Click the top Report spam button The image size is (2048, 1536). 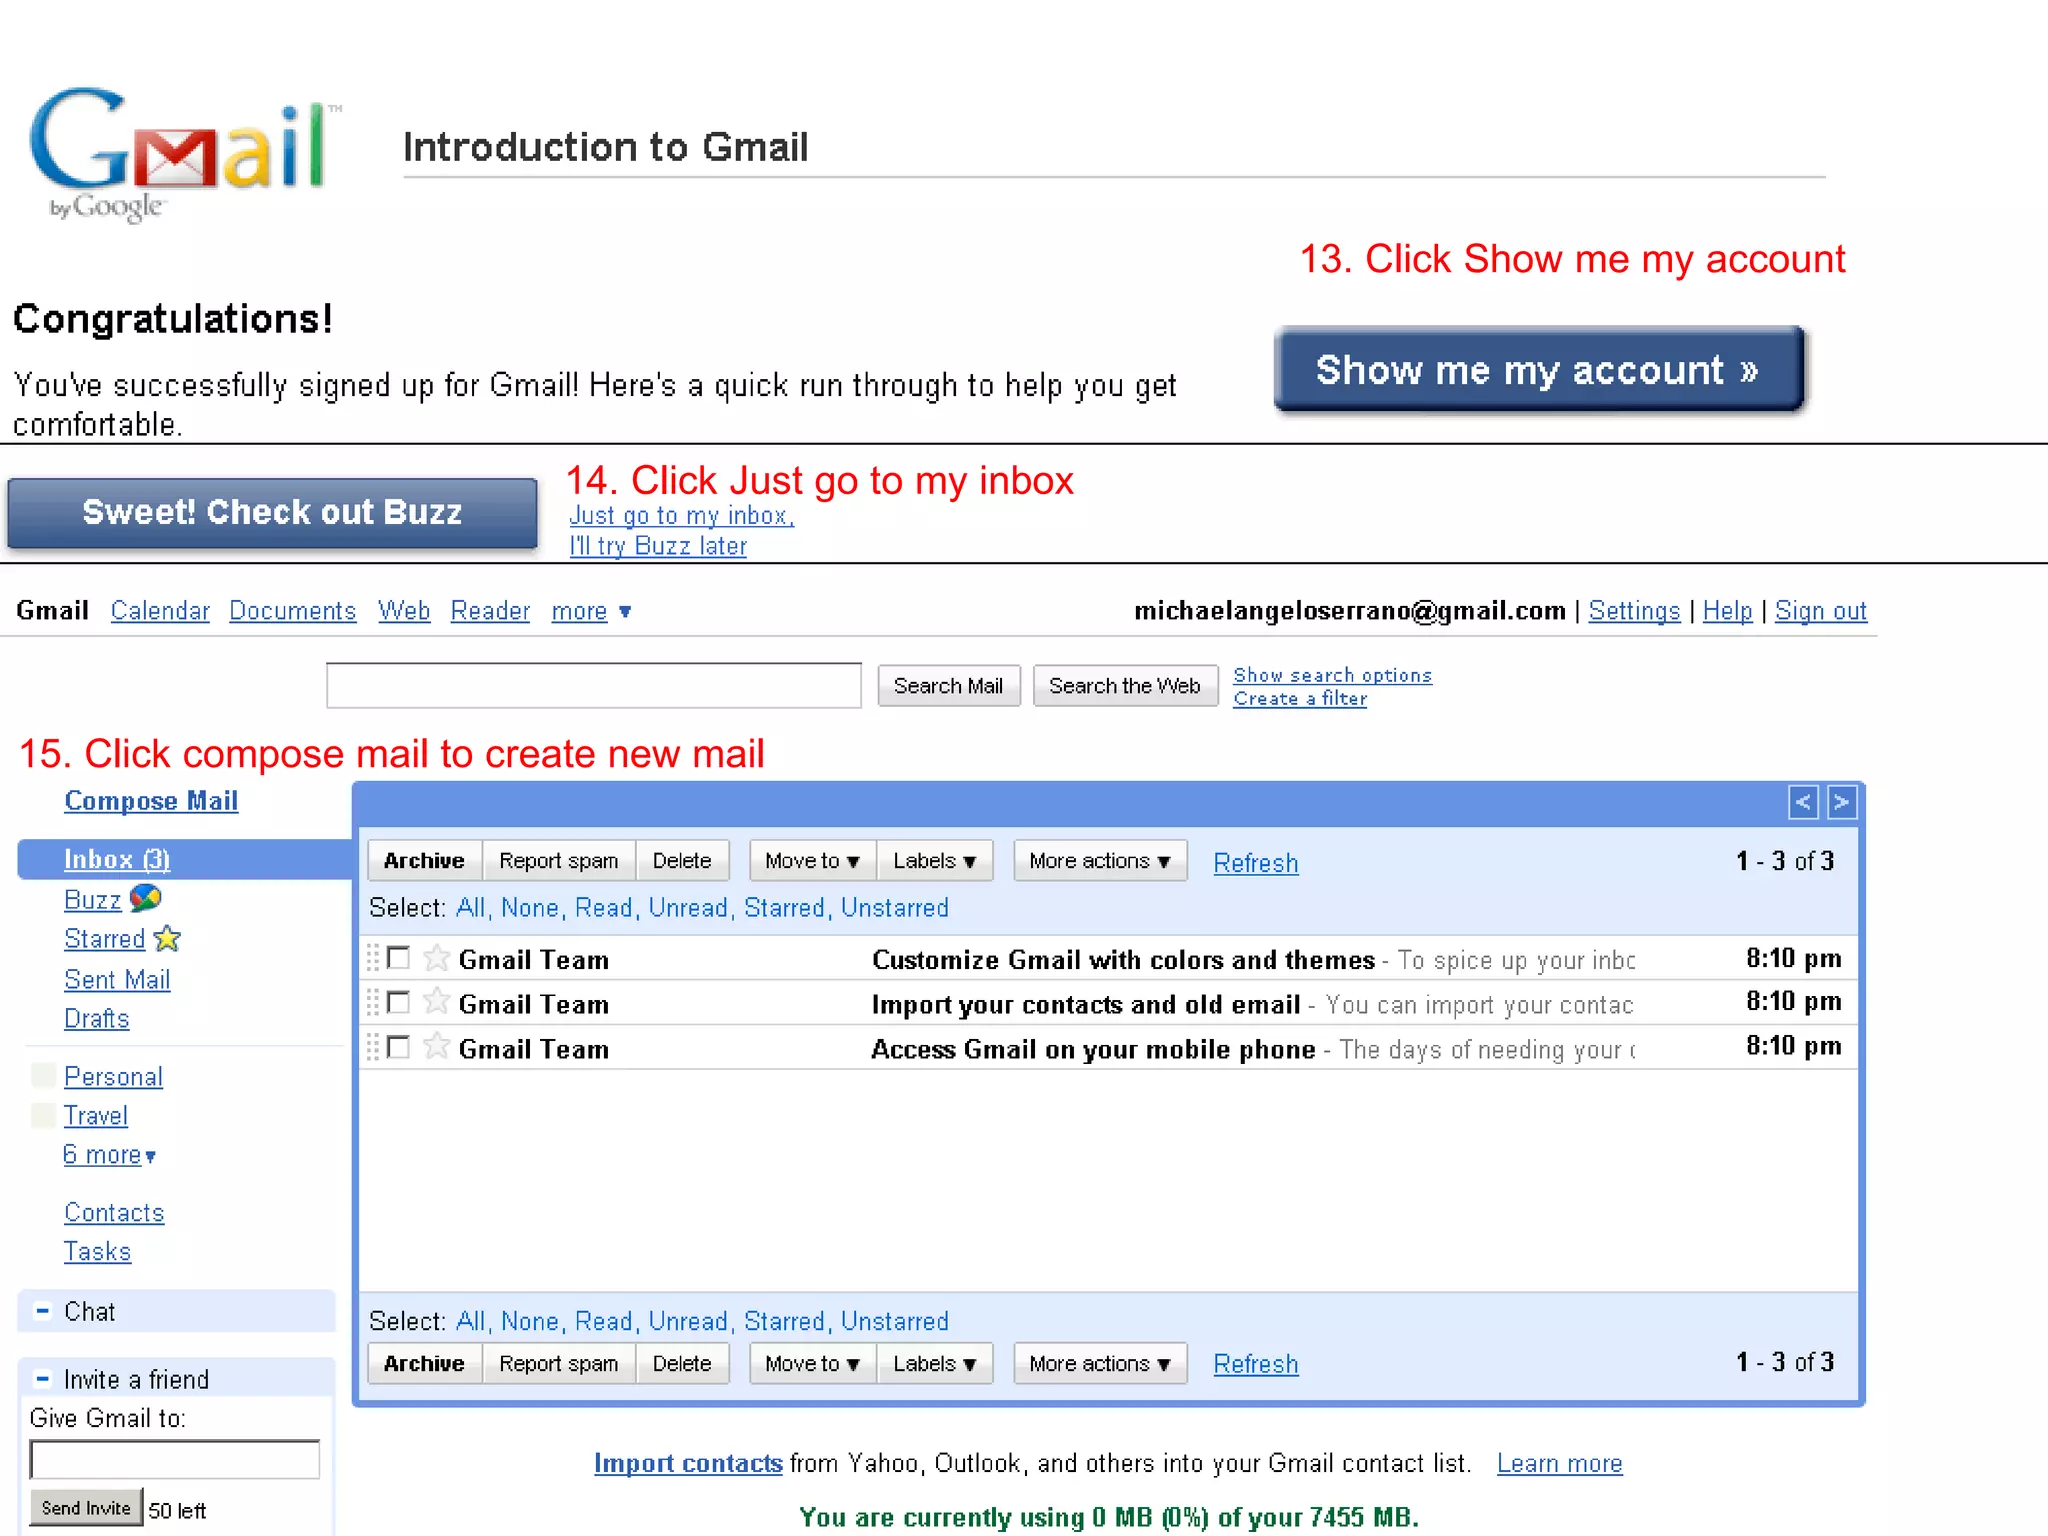tap(559, 861)
